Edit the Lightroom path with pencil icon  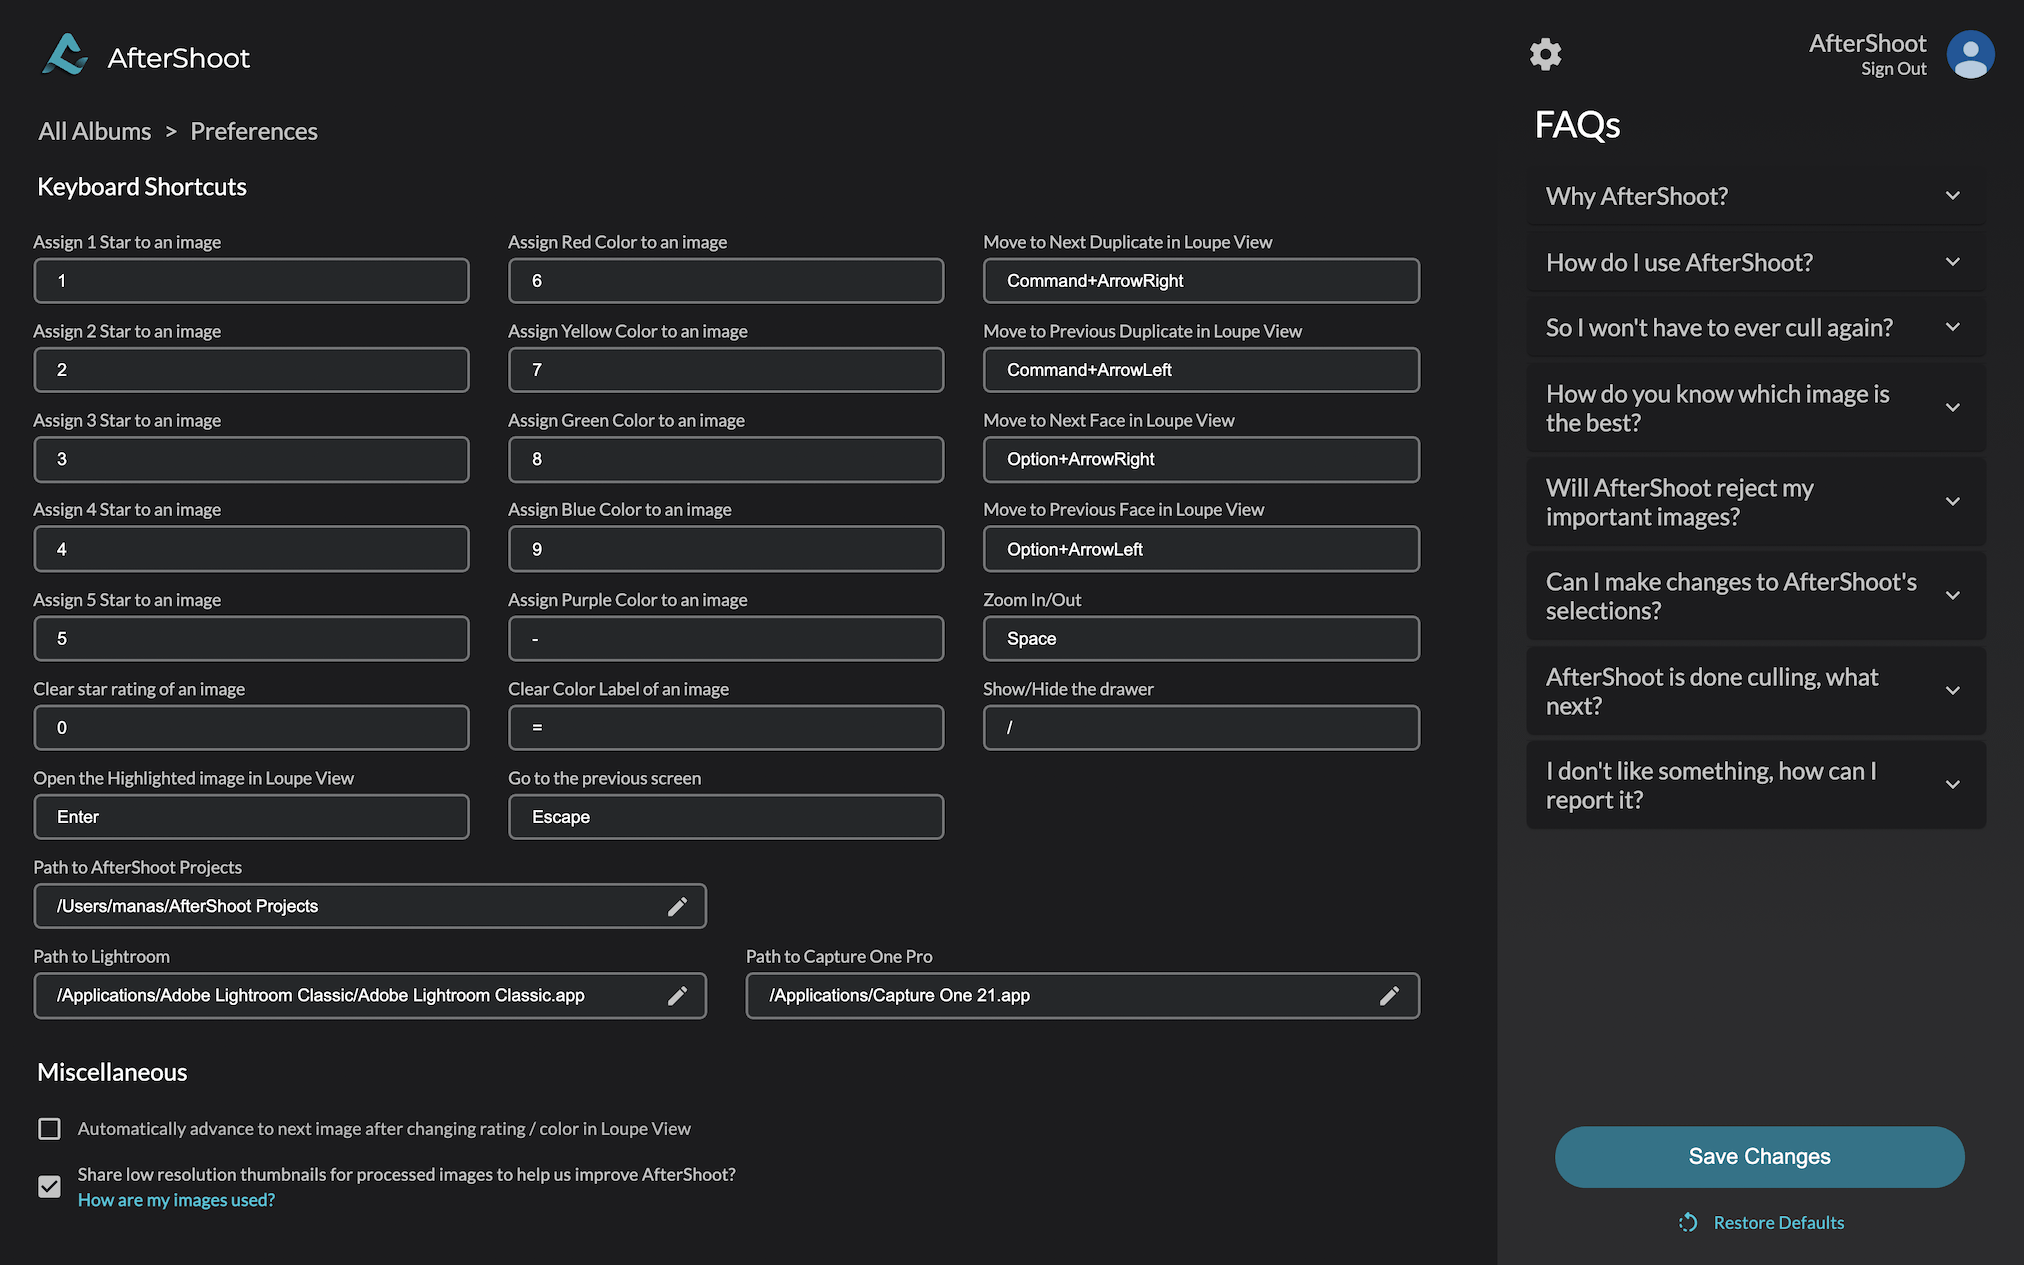(x=677, y=995)
